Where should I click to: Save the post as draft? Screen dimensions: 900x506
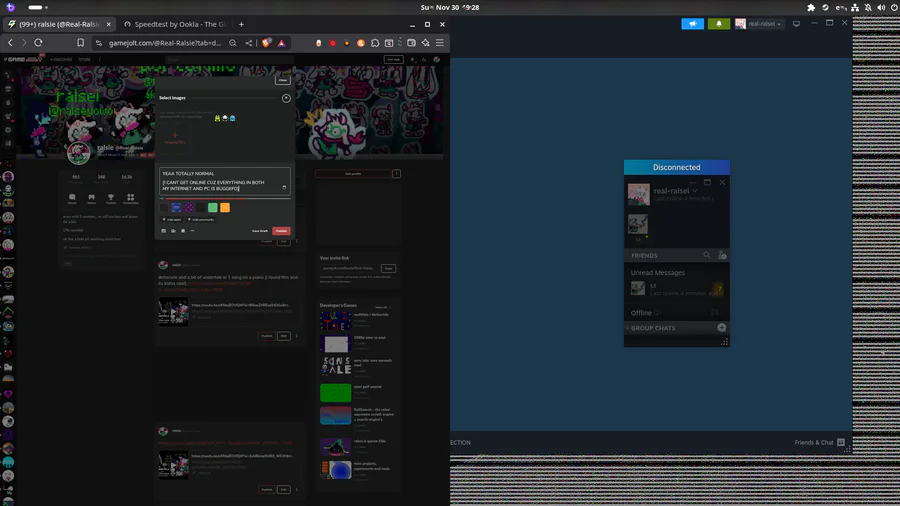[259, 231]
